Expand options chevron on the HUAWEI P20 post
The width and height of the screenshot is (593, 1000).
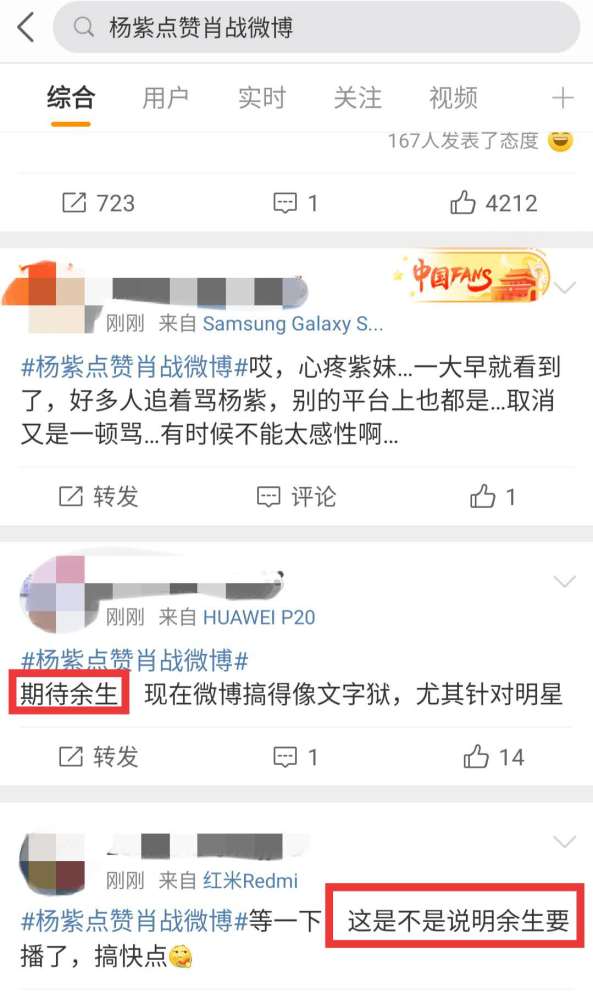coord(564,581)
